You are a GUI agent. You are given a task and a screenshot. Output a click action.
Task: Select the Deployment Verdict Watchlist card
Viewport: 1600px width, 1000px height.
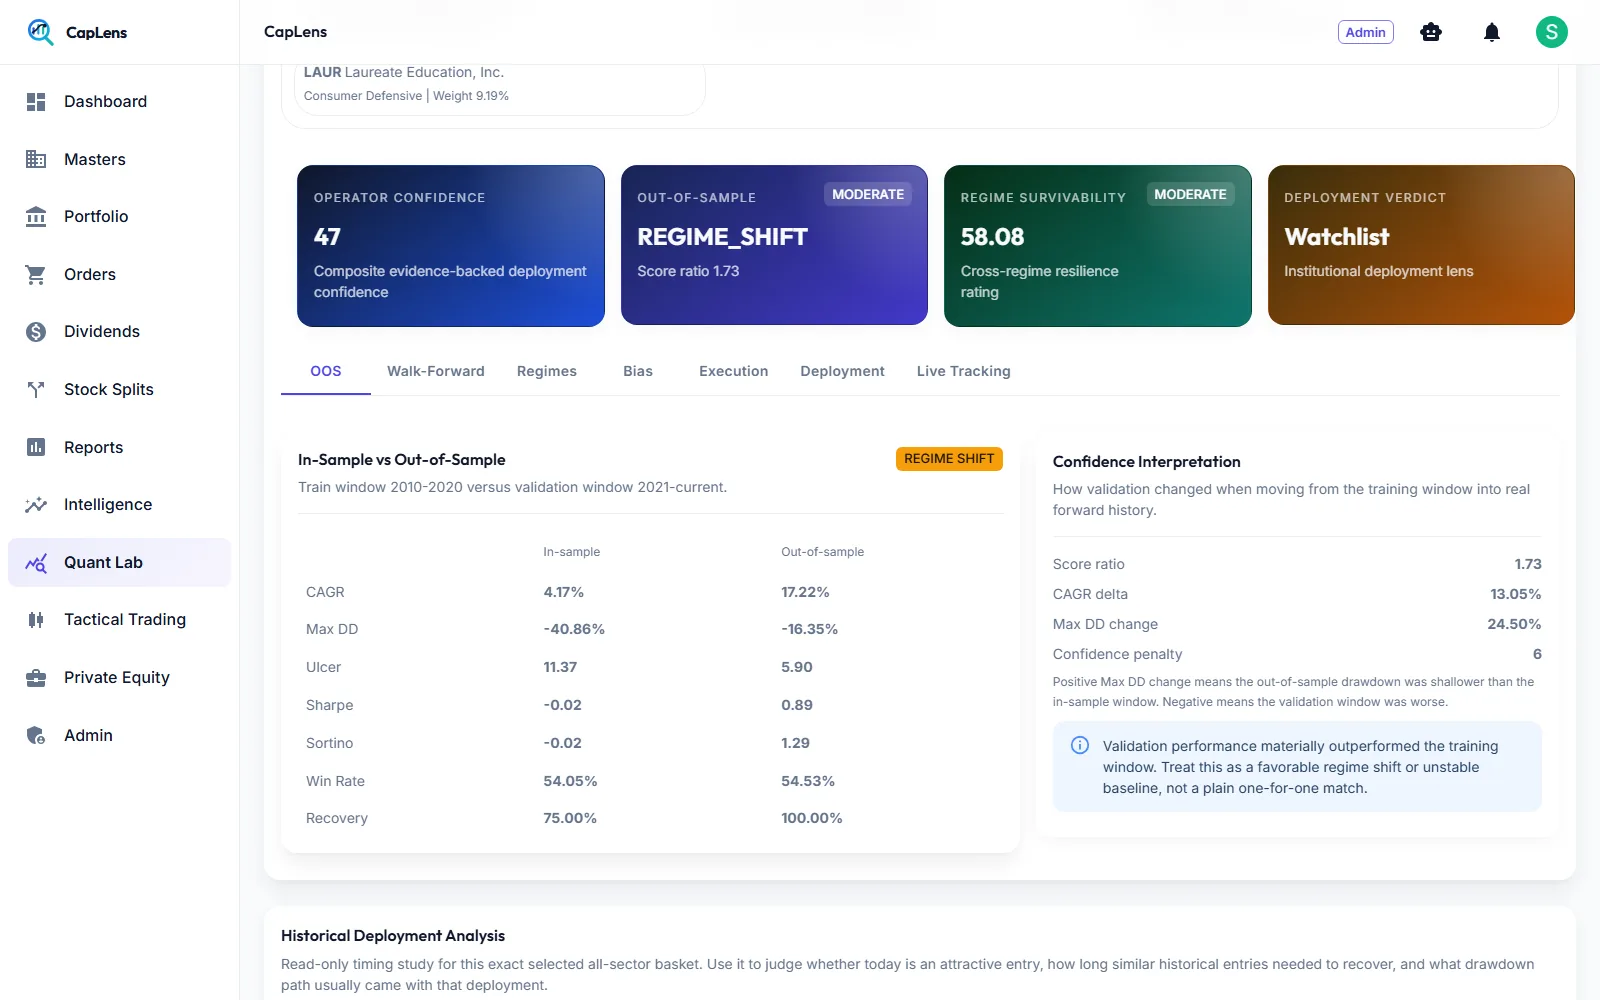1421,246
